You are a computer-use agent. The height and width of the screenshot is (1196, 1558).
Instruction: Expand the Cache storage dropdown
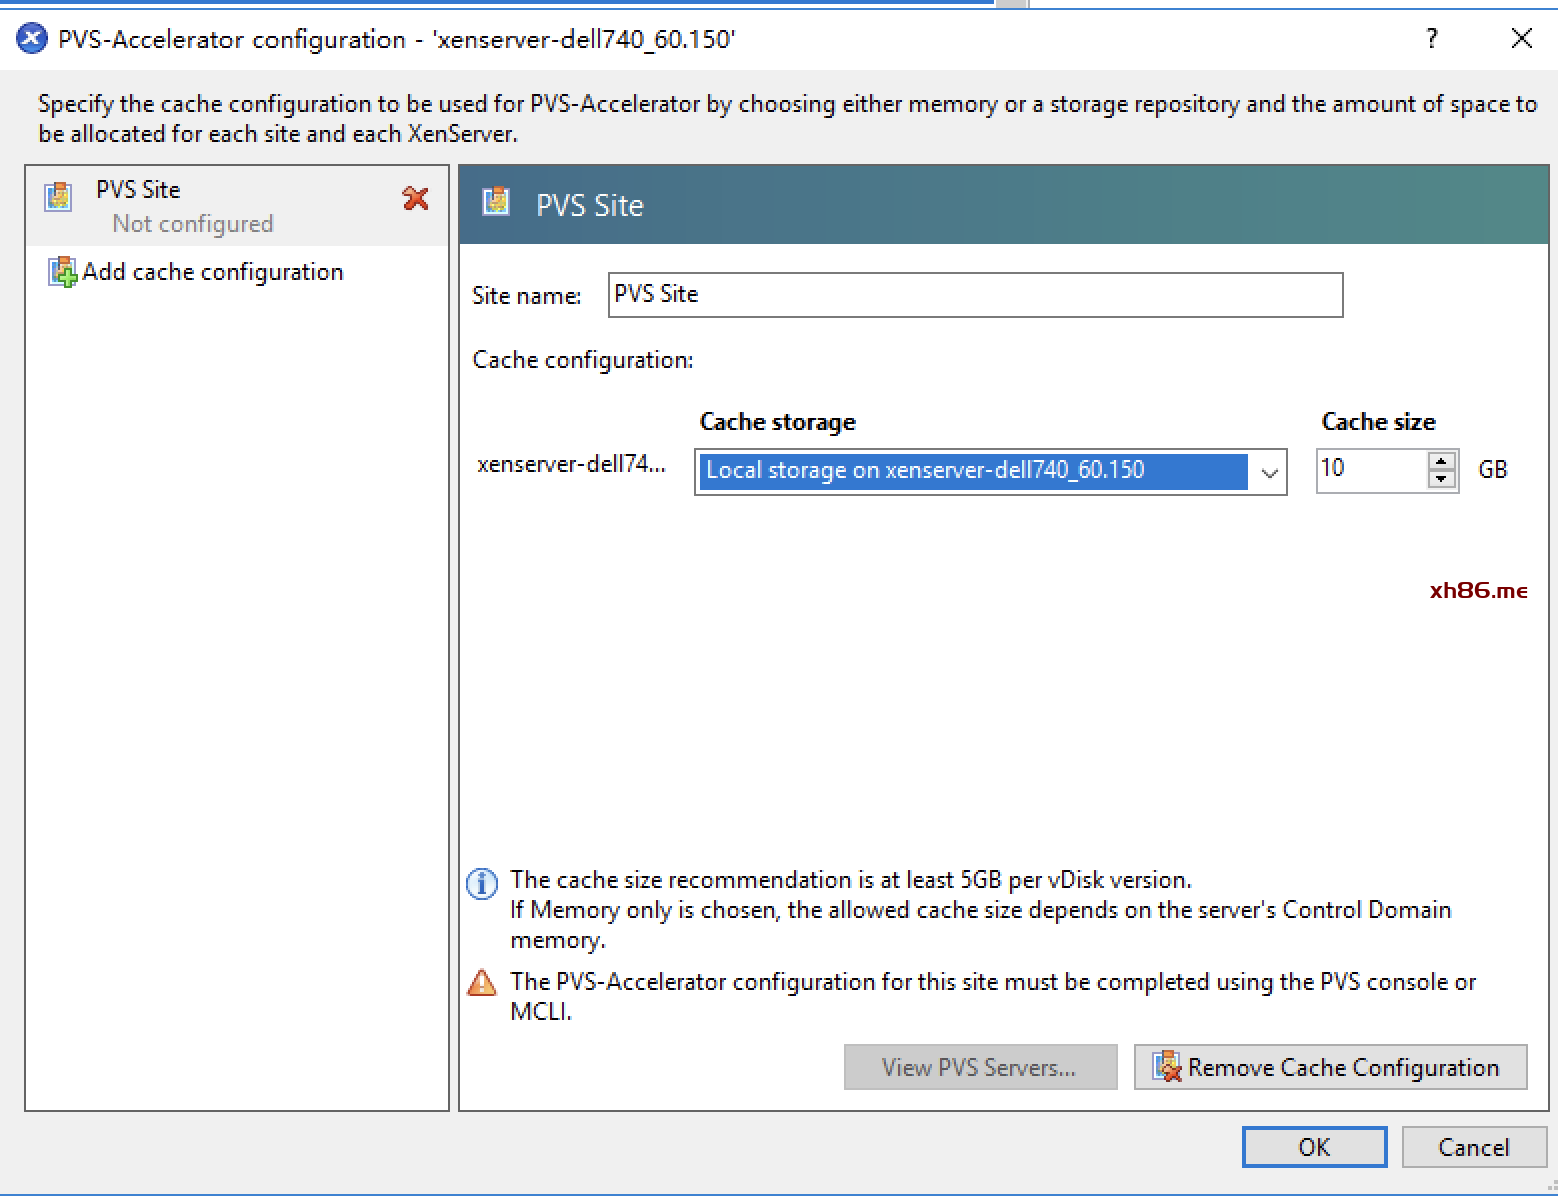click(x=1269, y=472)
